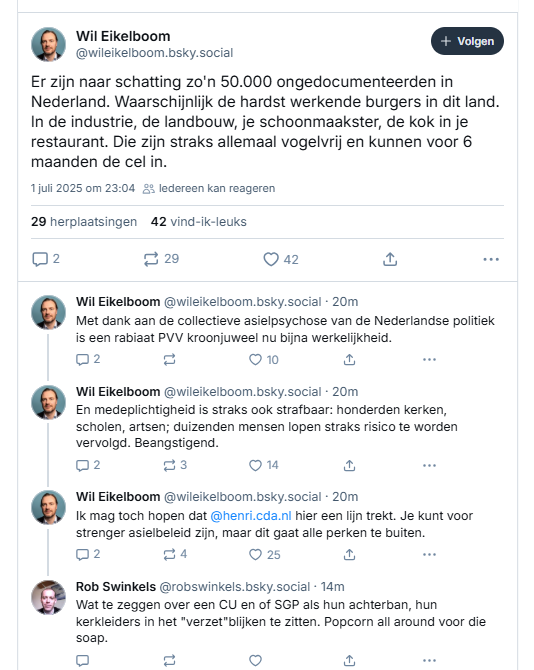Repost the asielpsychose reply
The width and height of the screenshot is (534, 670).
coord(169,360)
